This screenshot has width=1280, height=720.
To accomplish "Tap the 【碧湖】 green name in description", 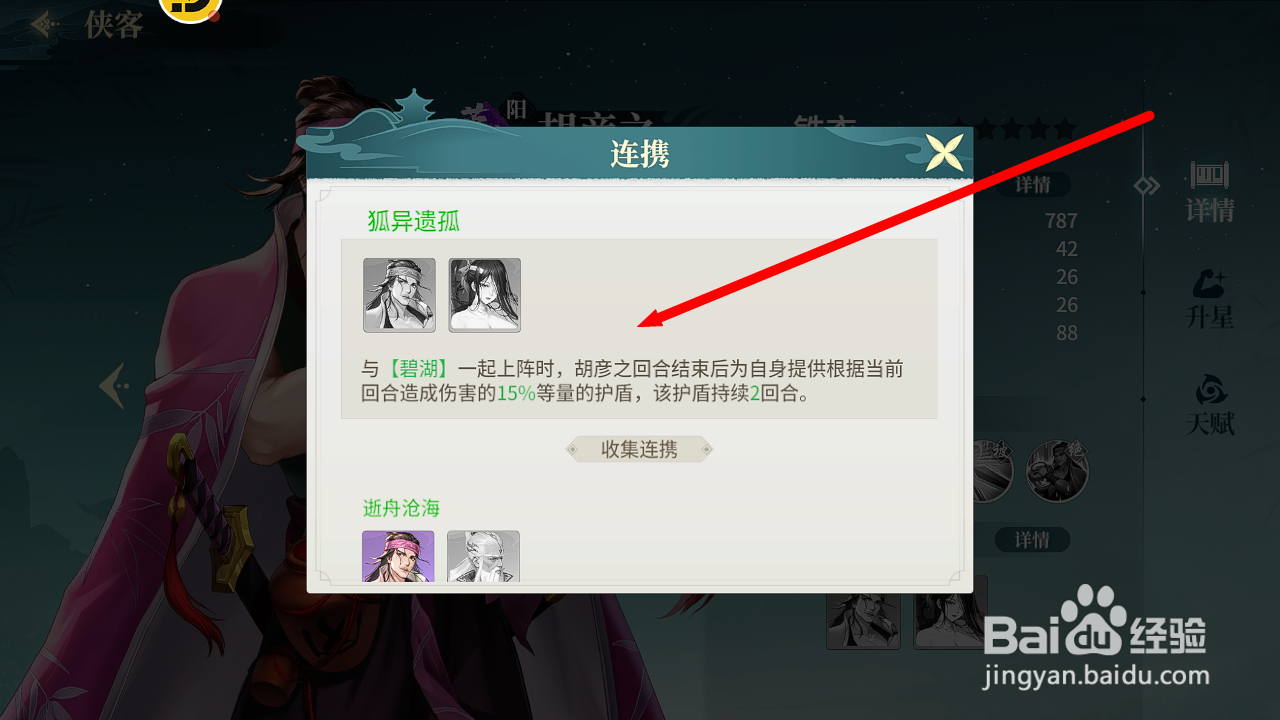I will [x=419, y=369].
